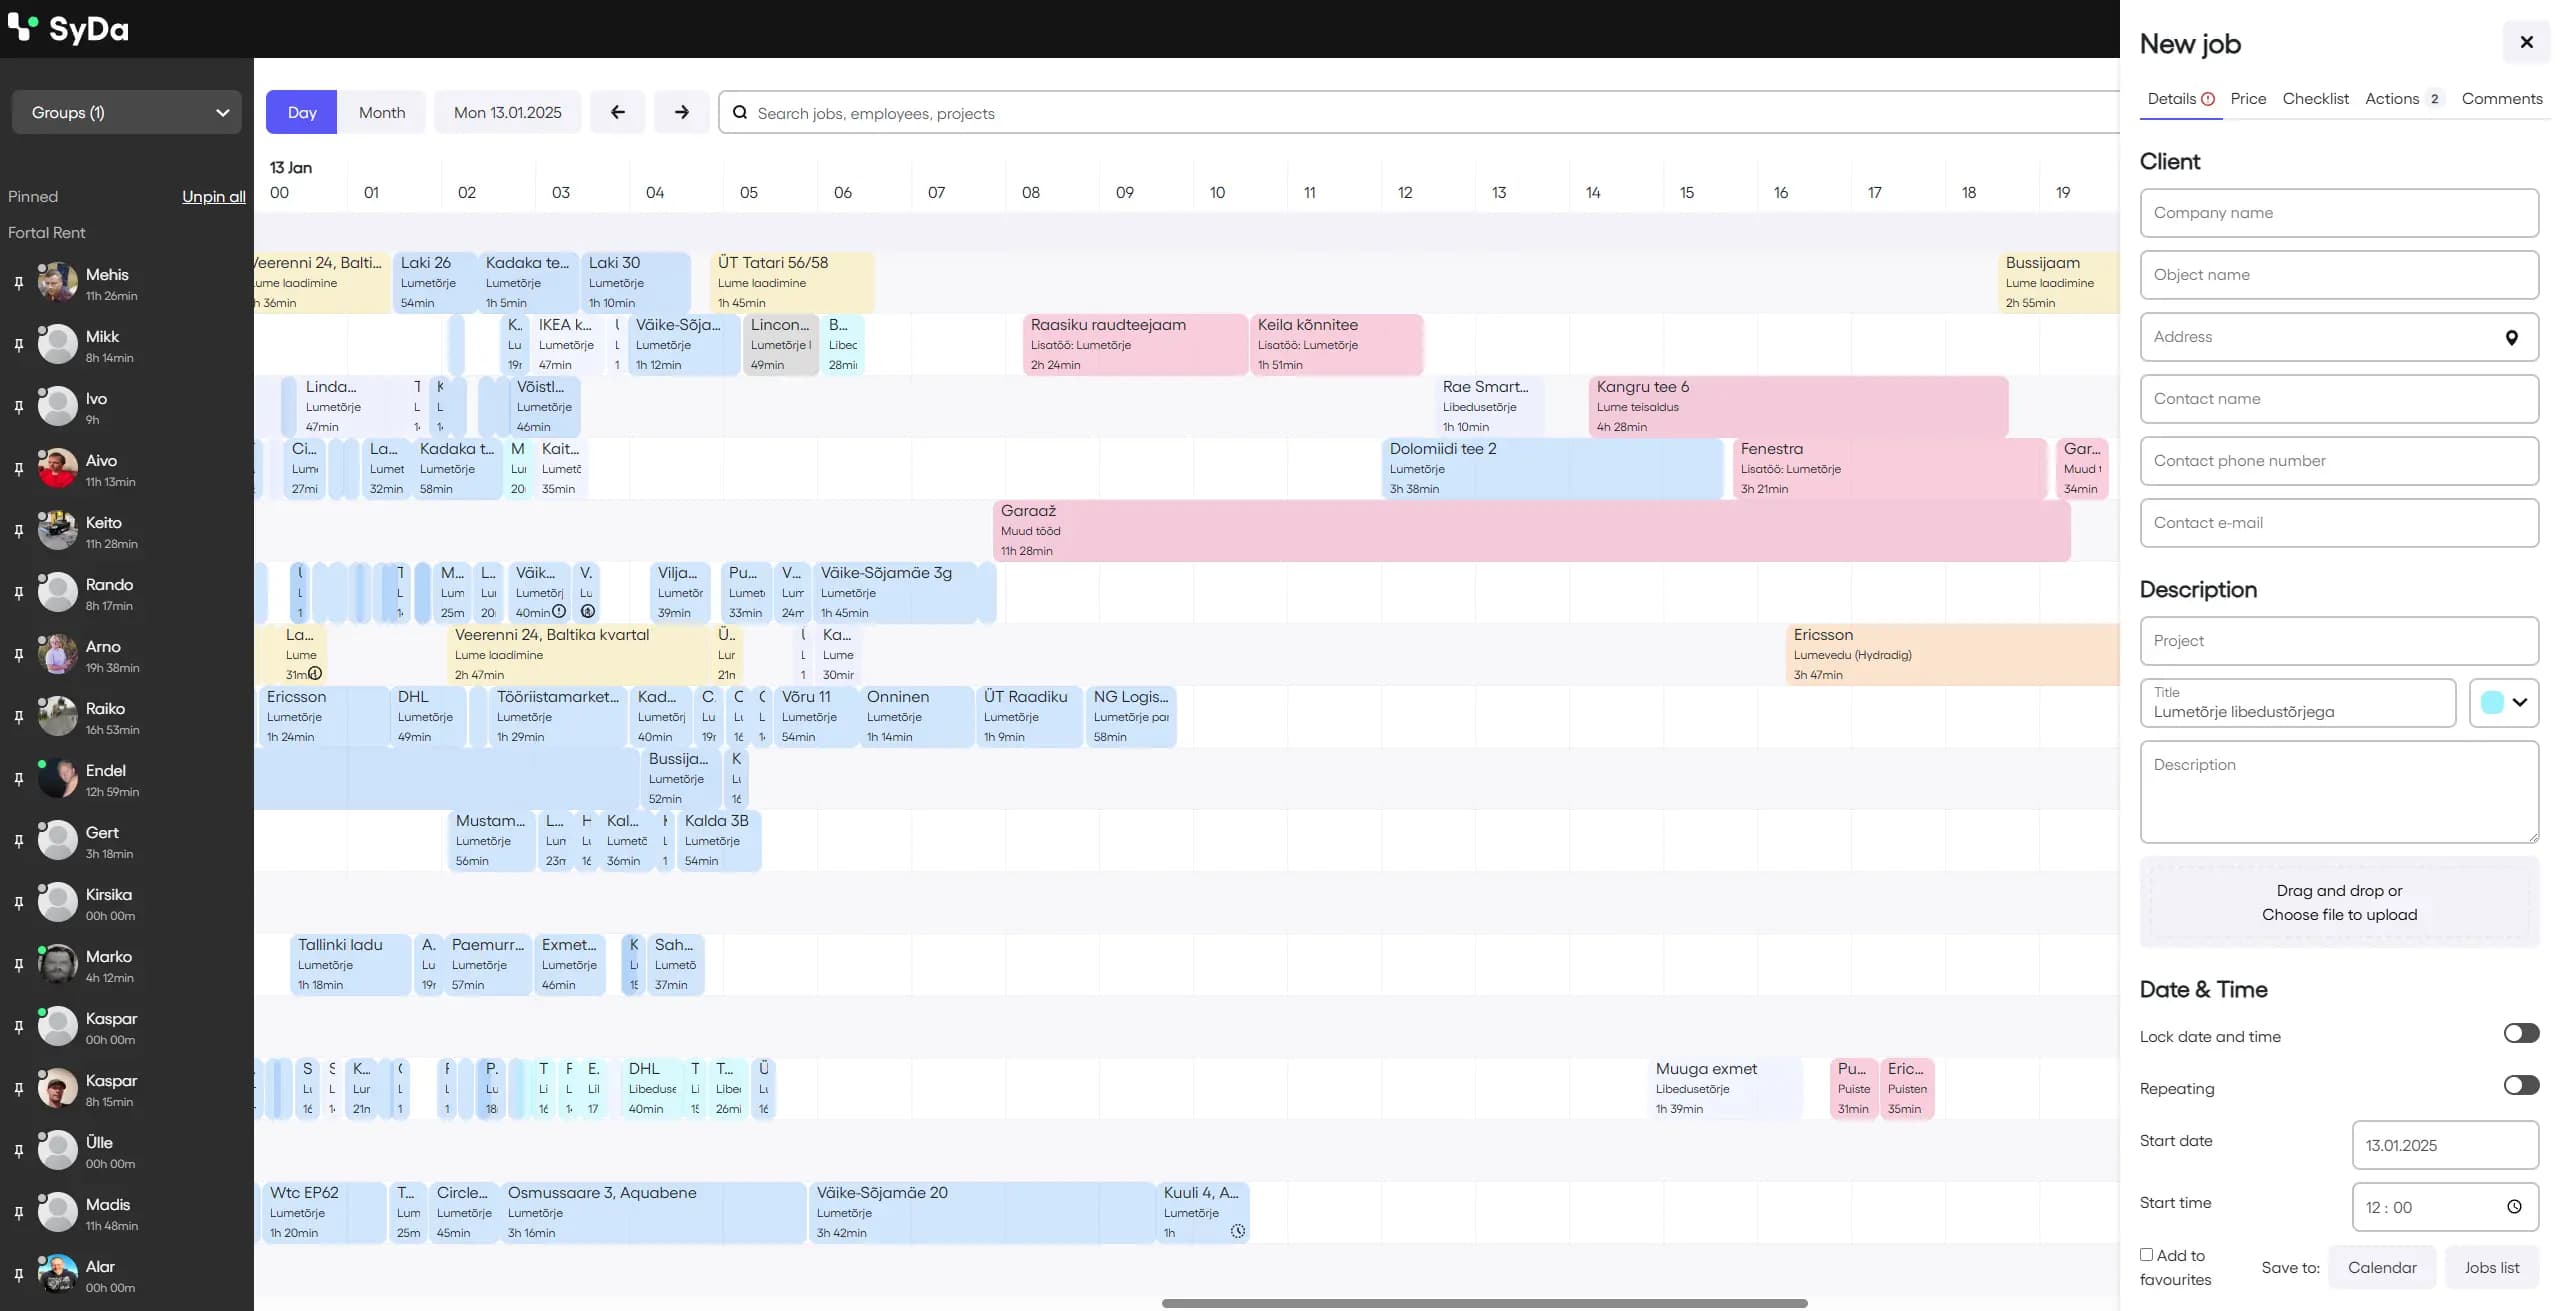Click the Description text area
Viewport: 2560px width, 1311px height.
[x=2339, y=792]
